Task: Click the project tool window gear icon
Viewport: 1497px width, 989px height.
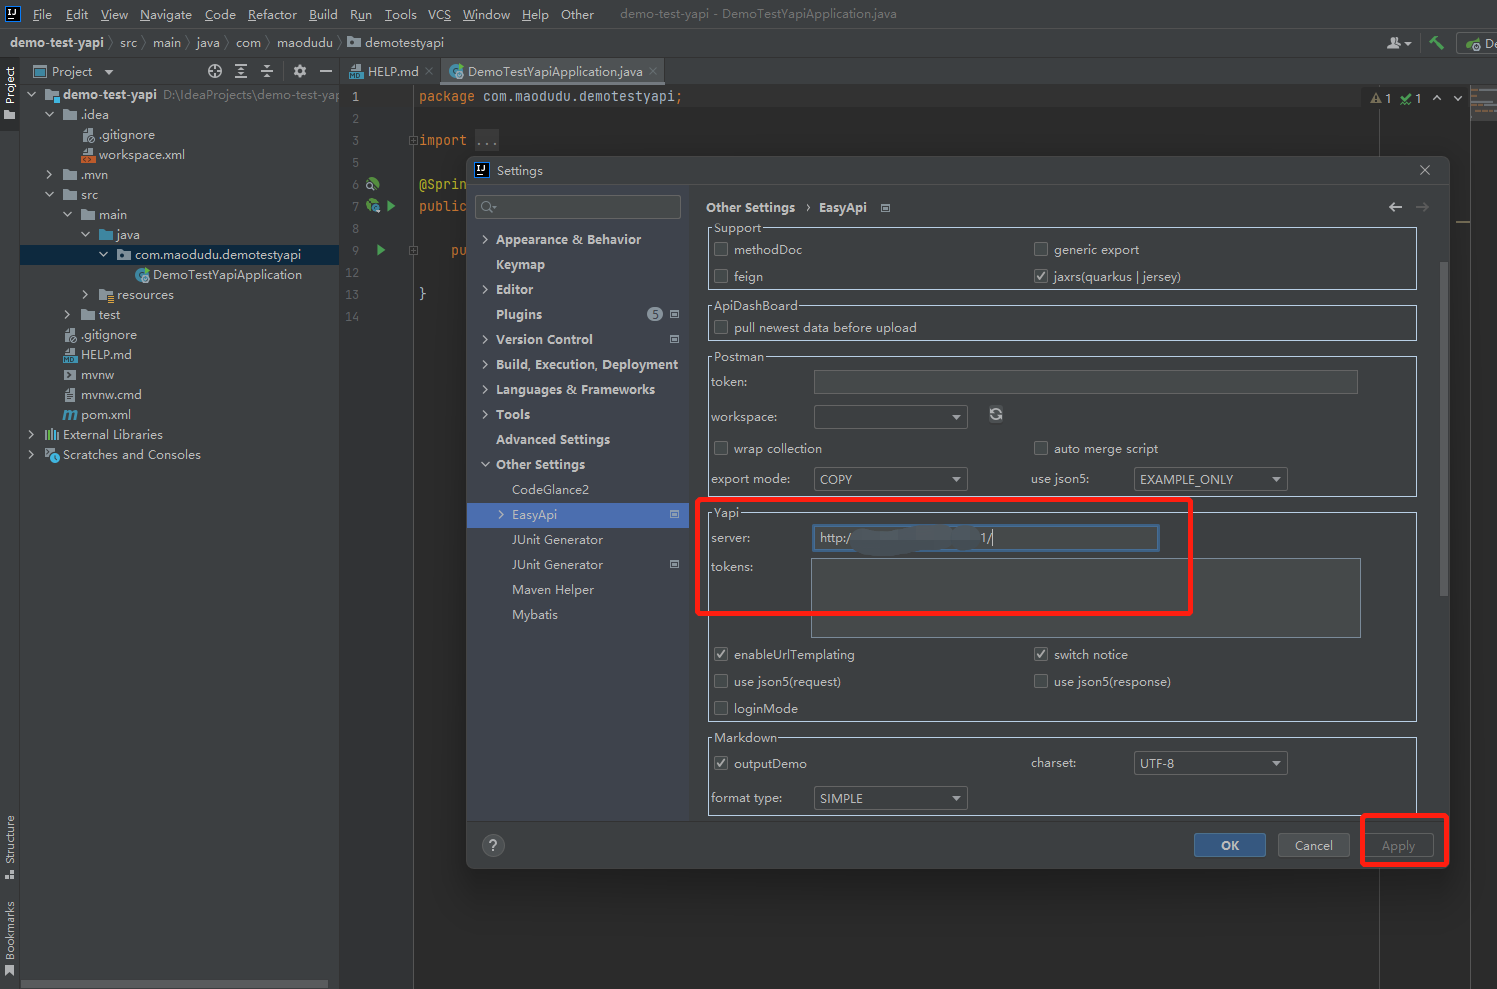Action: (300, 71)
